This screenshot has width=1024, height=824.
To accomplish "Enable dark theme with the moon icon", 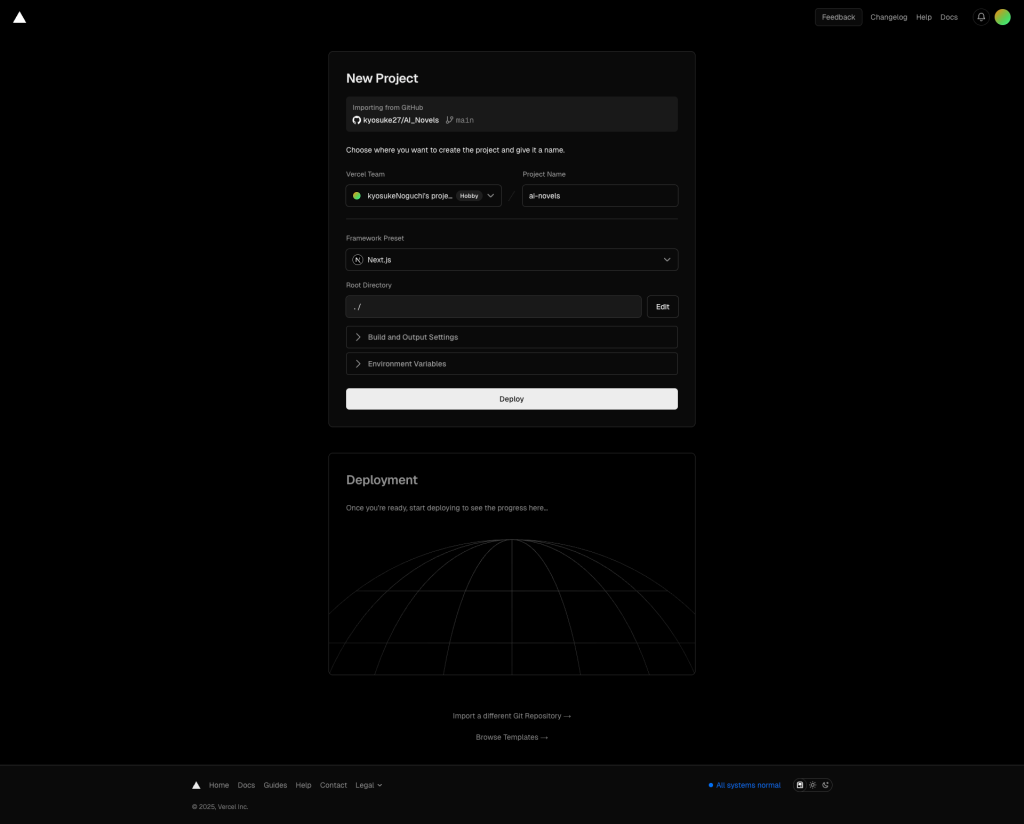I will pos(825,785).
